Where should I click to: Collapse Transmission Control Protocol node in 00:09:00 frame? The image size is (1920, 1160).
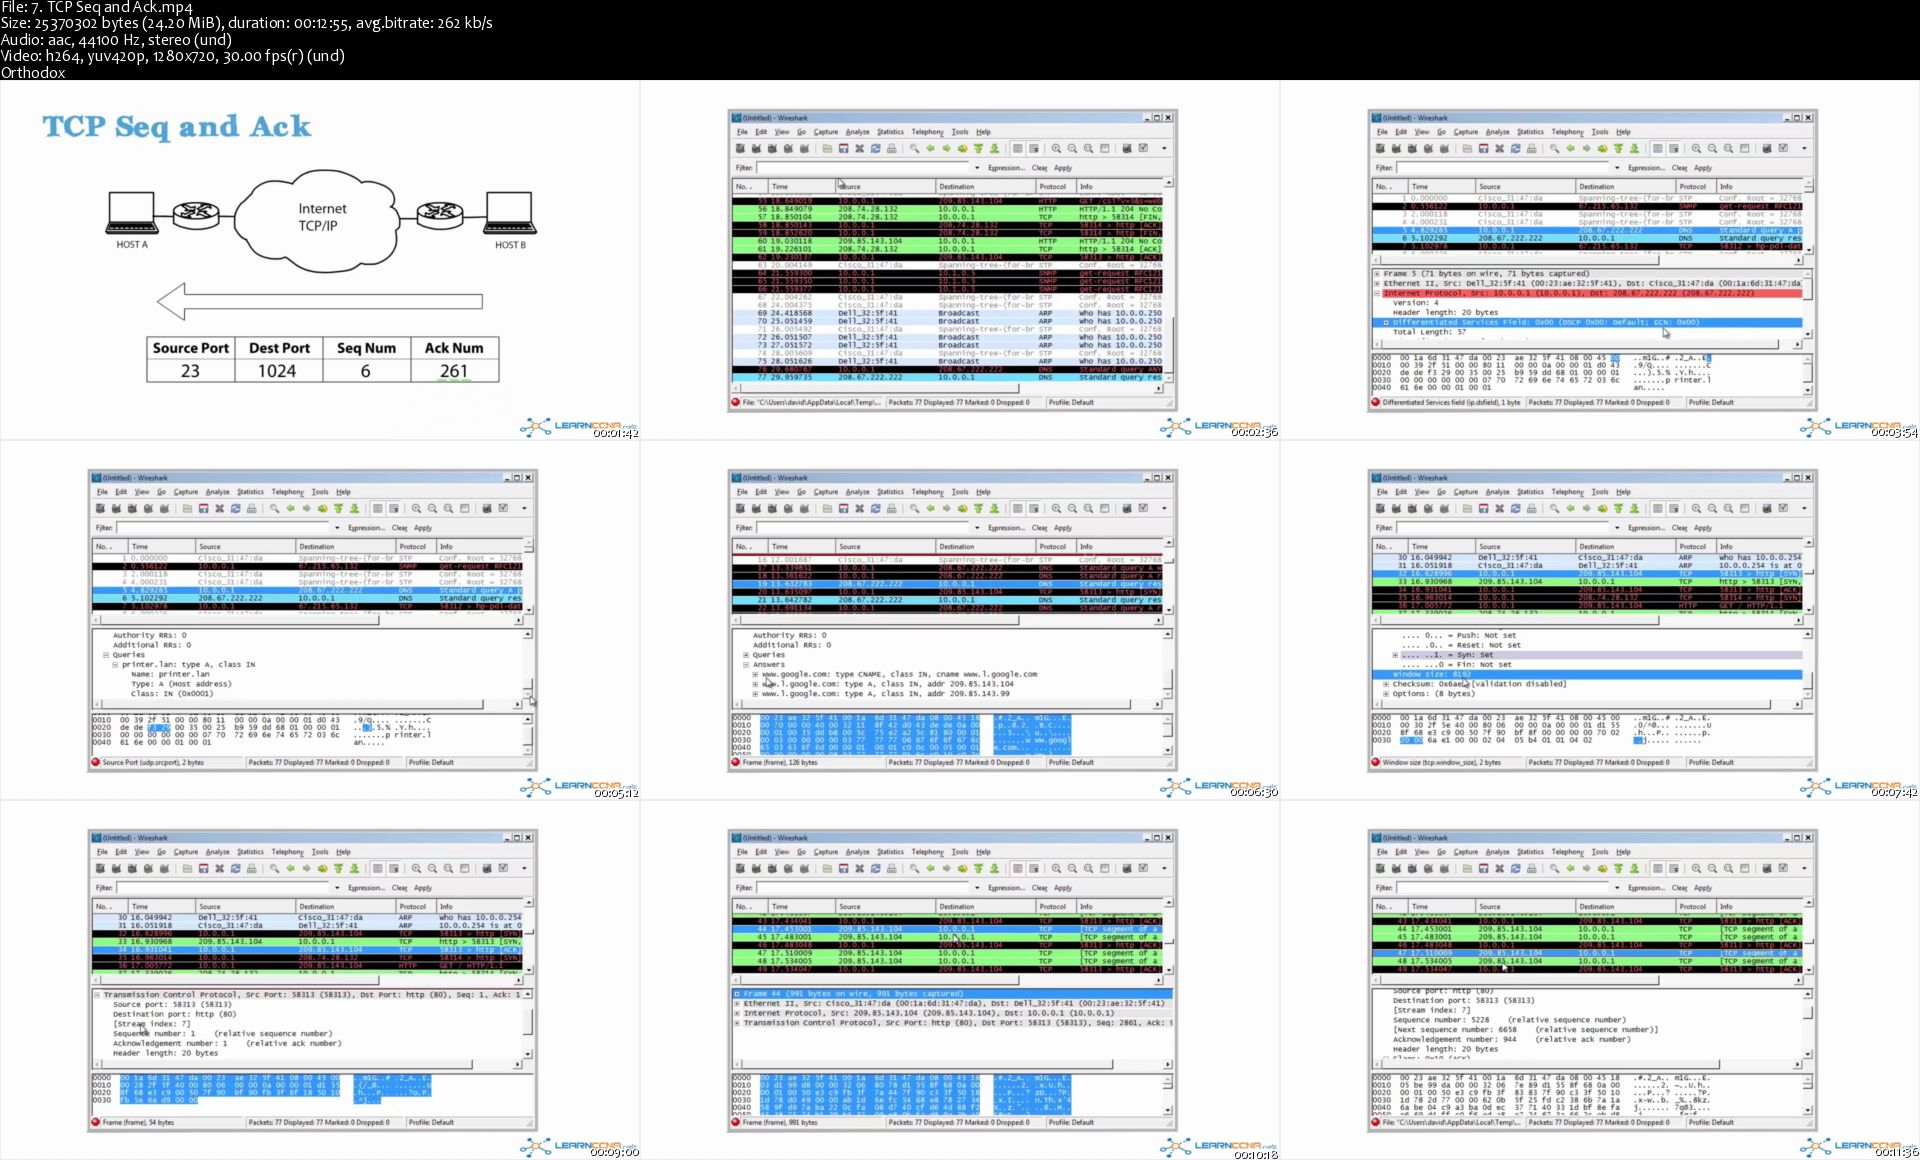[x=97, y=995]
